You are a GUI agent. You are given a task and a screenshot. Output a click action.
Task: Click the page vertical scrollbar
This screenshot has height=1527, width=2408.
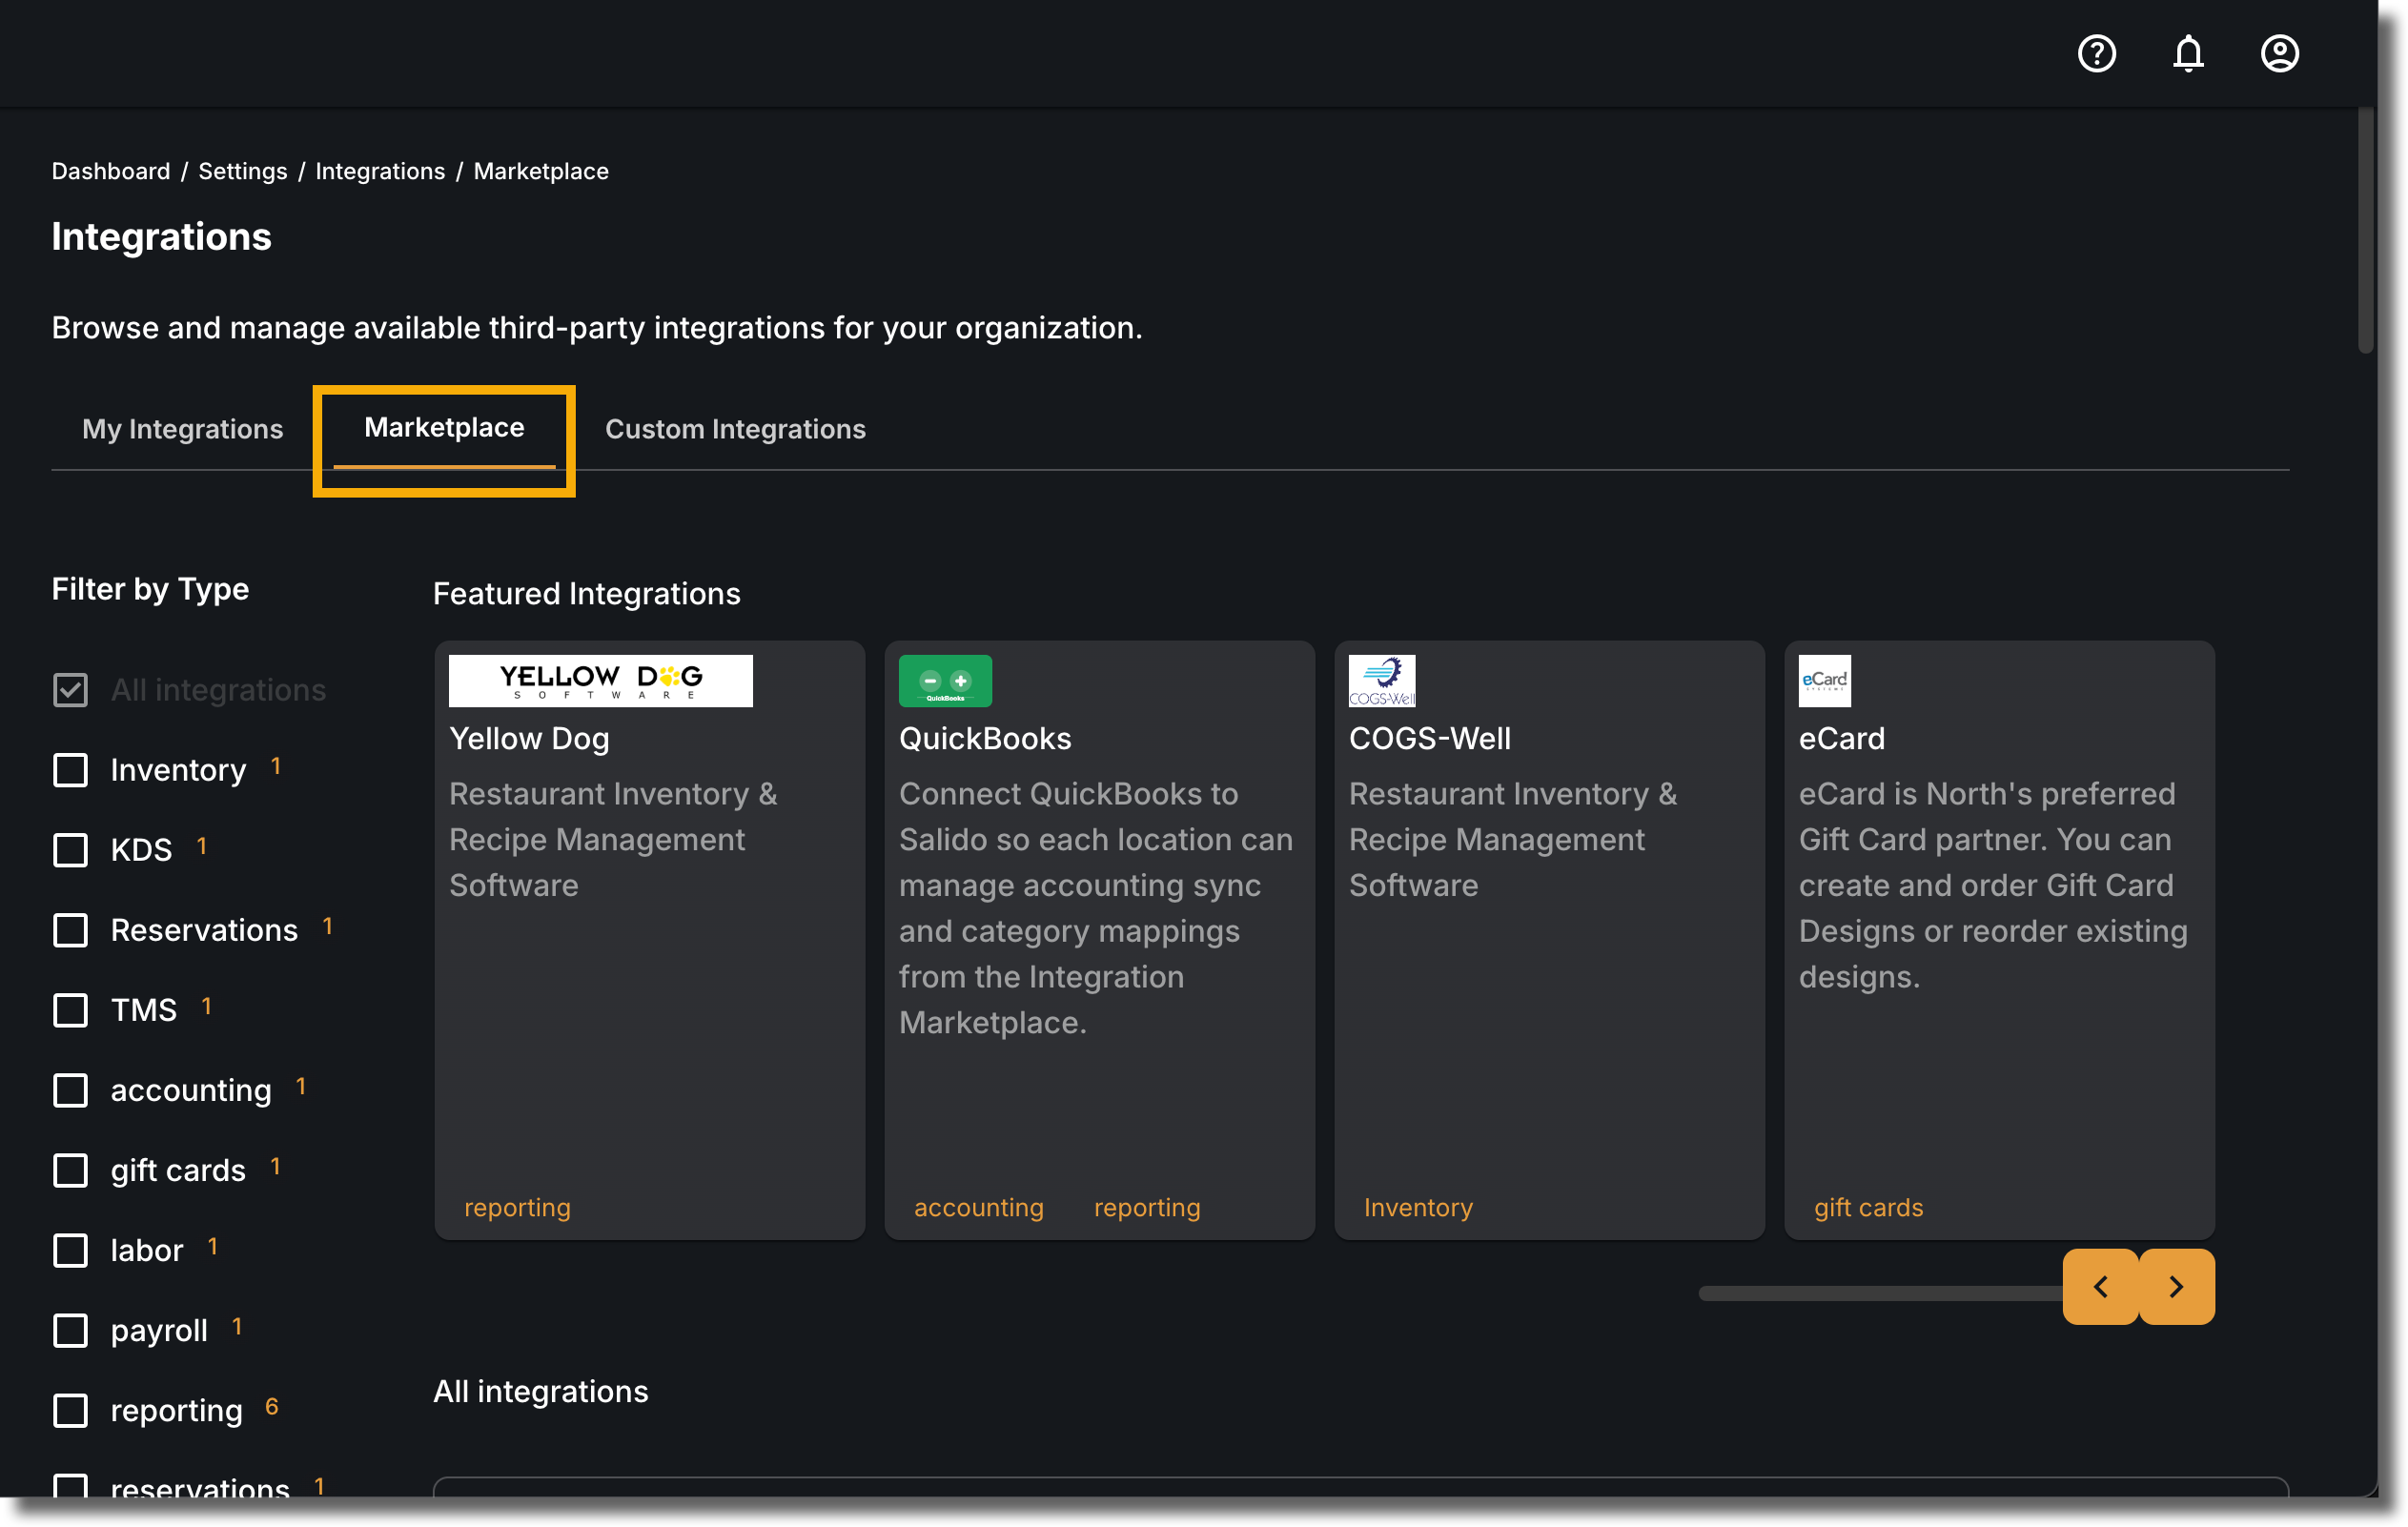(2365, 230)
